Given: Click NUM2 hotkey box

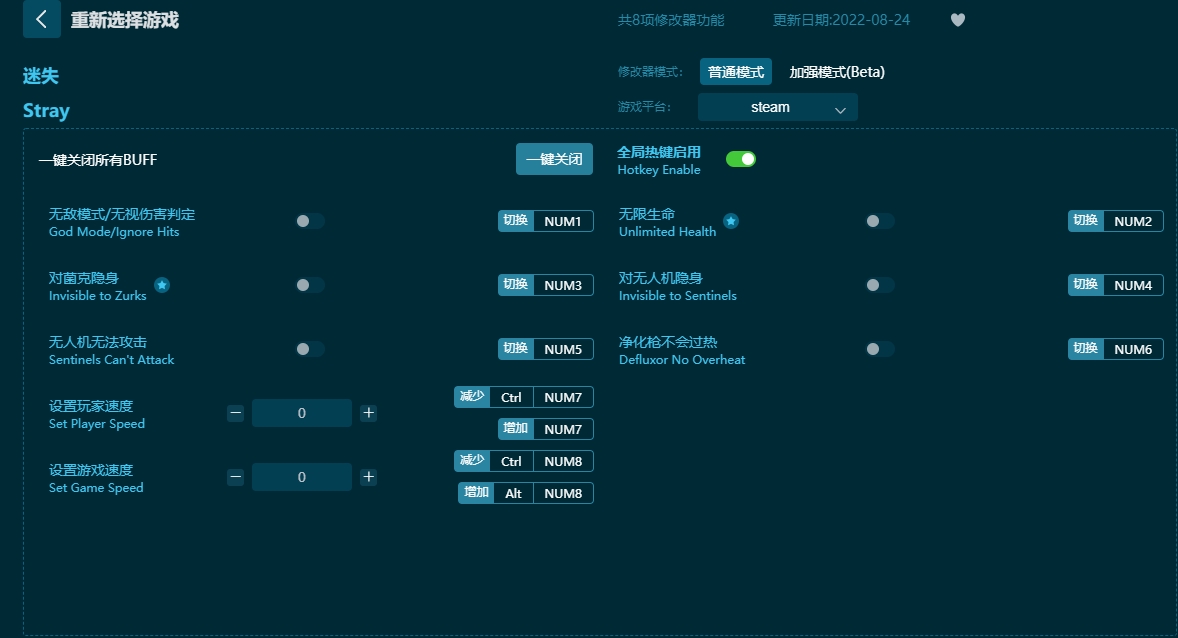Looking at the screenshot, I should point(1133,221).
